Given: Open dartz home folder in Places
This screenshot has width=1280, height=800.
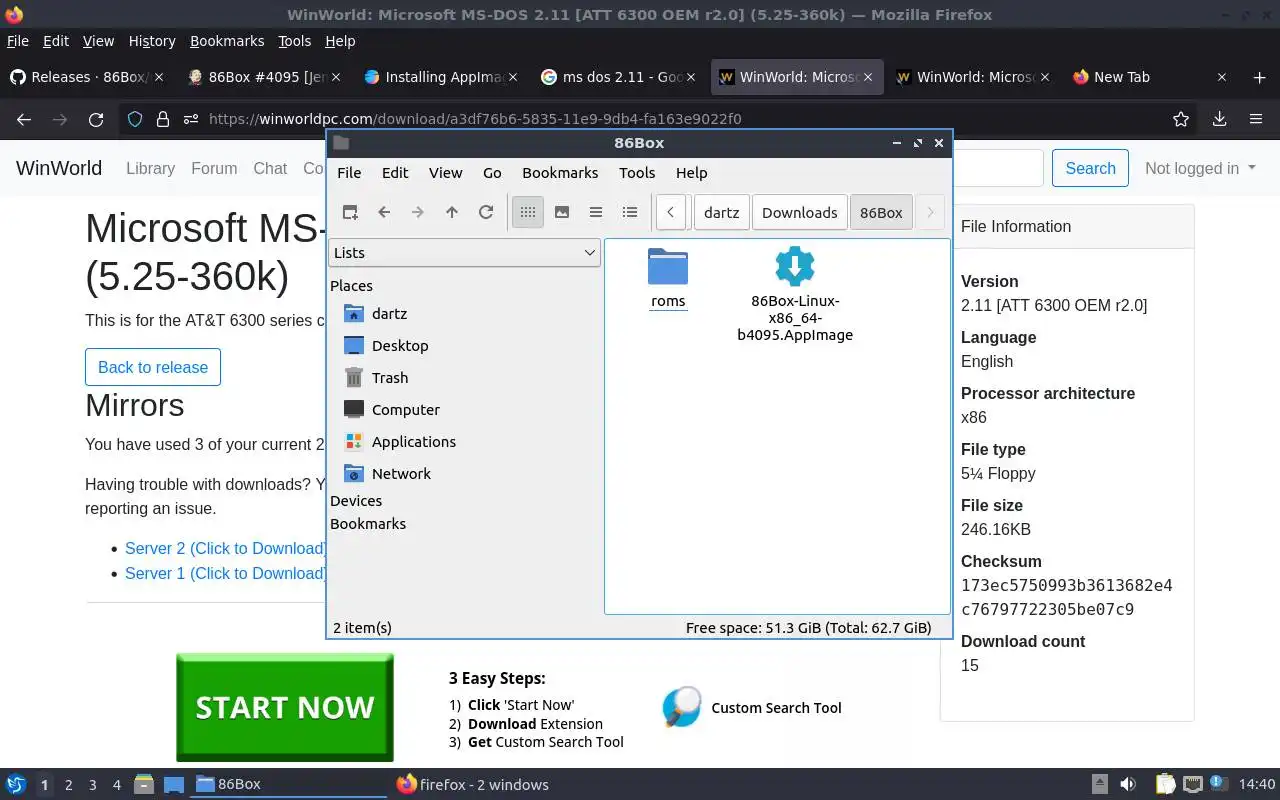Looking at the screenshot, I should (x=389, y=313).
